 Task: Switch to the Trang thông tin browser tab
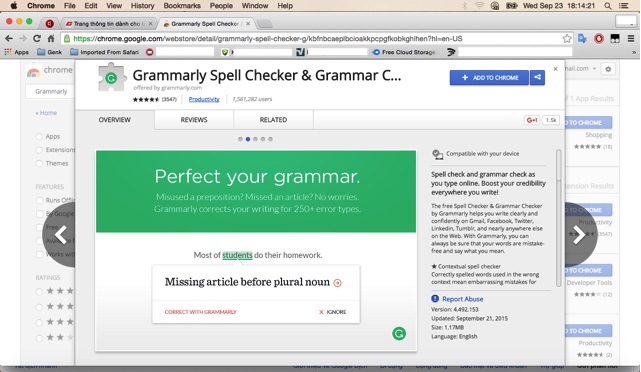point(109,24)
